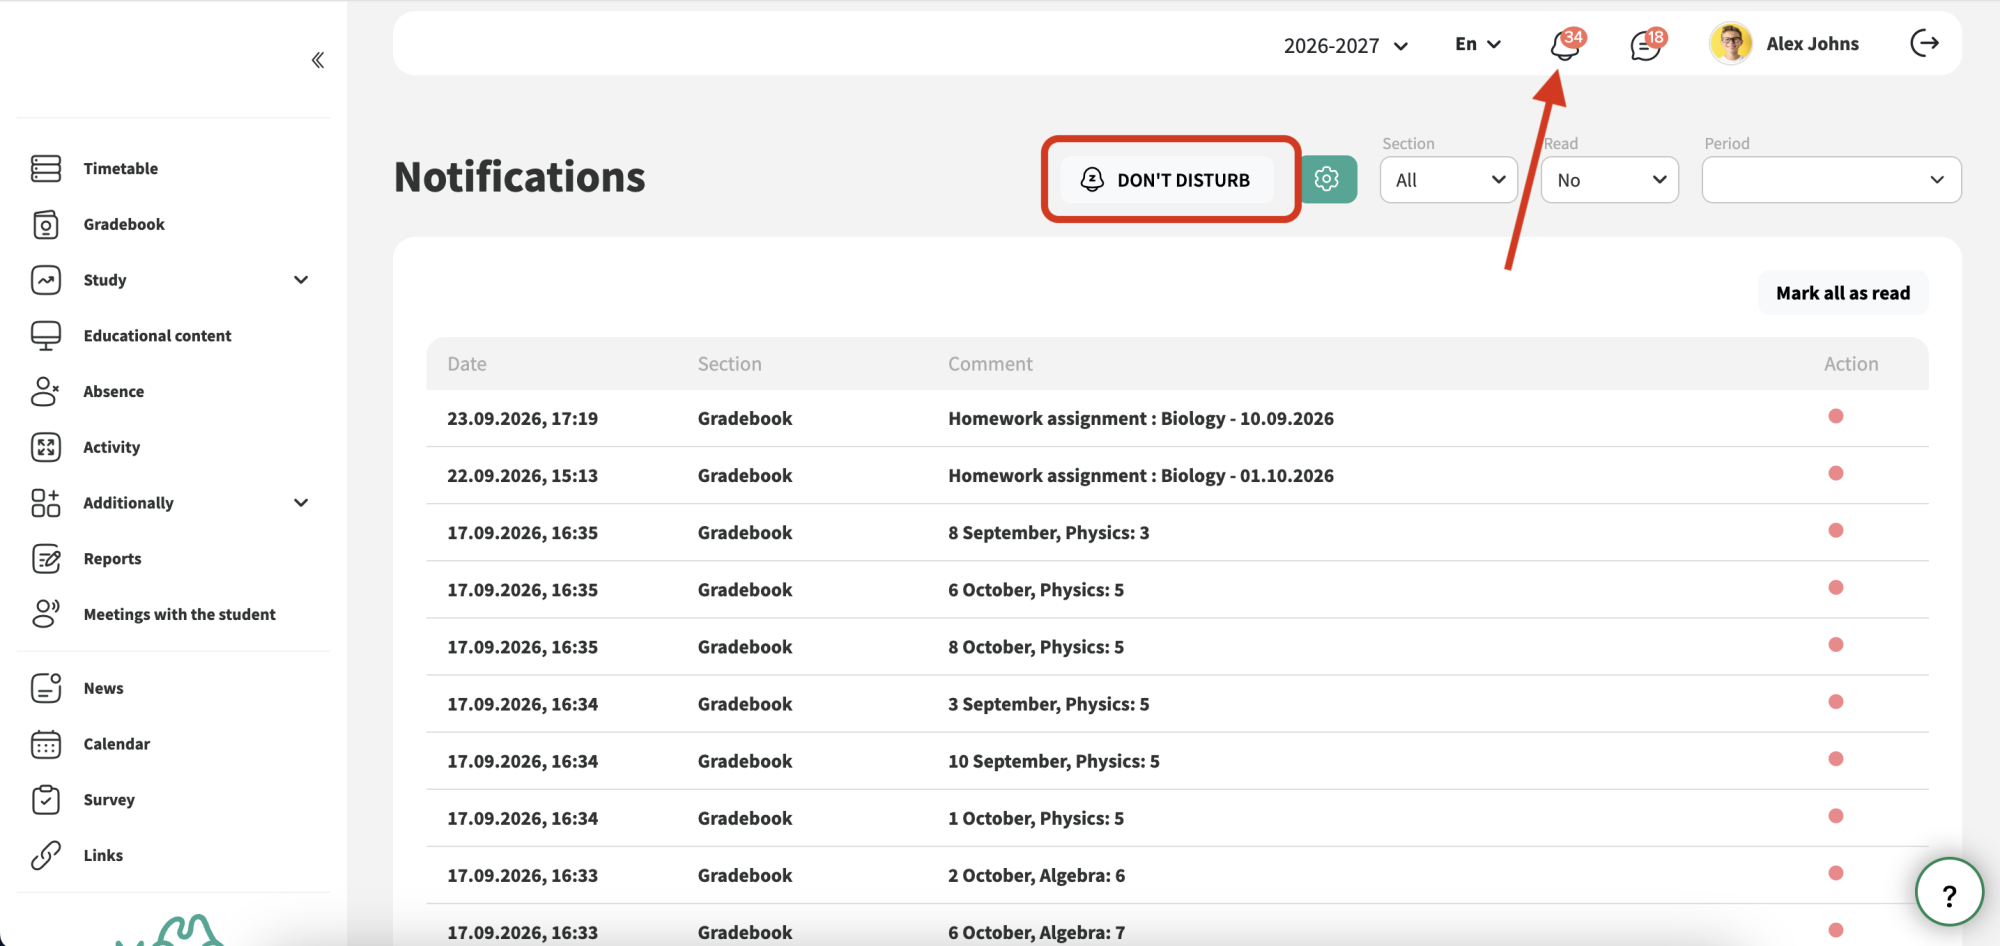The width and height of the screenshot is (2000, 946).
Task: Toggle unread dot for 22.09.2026, 15:13 notification
Action: (x=1836, y=473)
